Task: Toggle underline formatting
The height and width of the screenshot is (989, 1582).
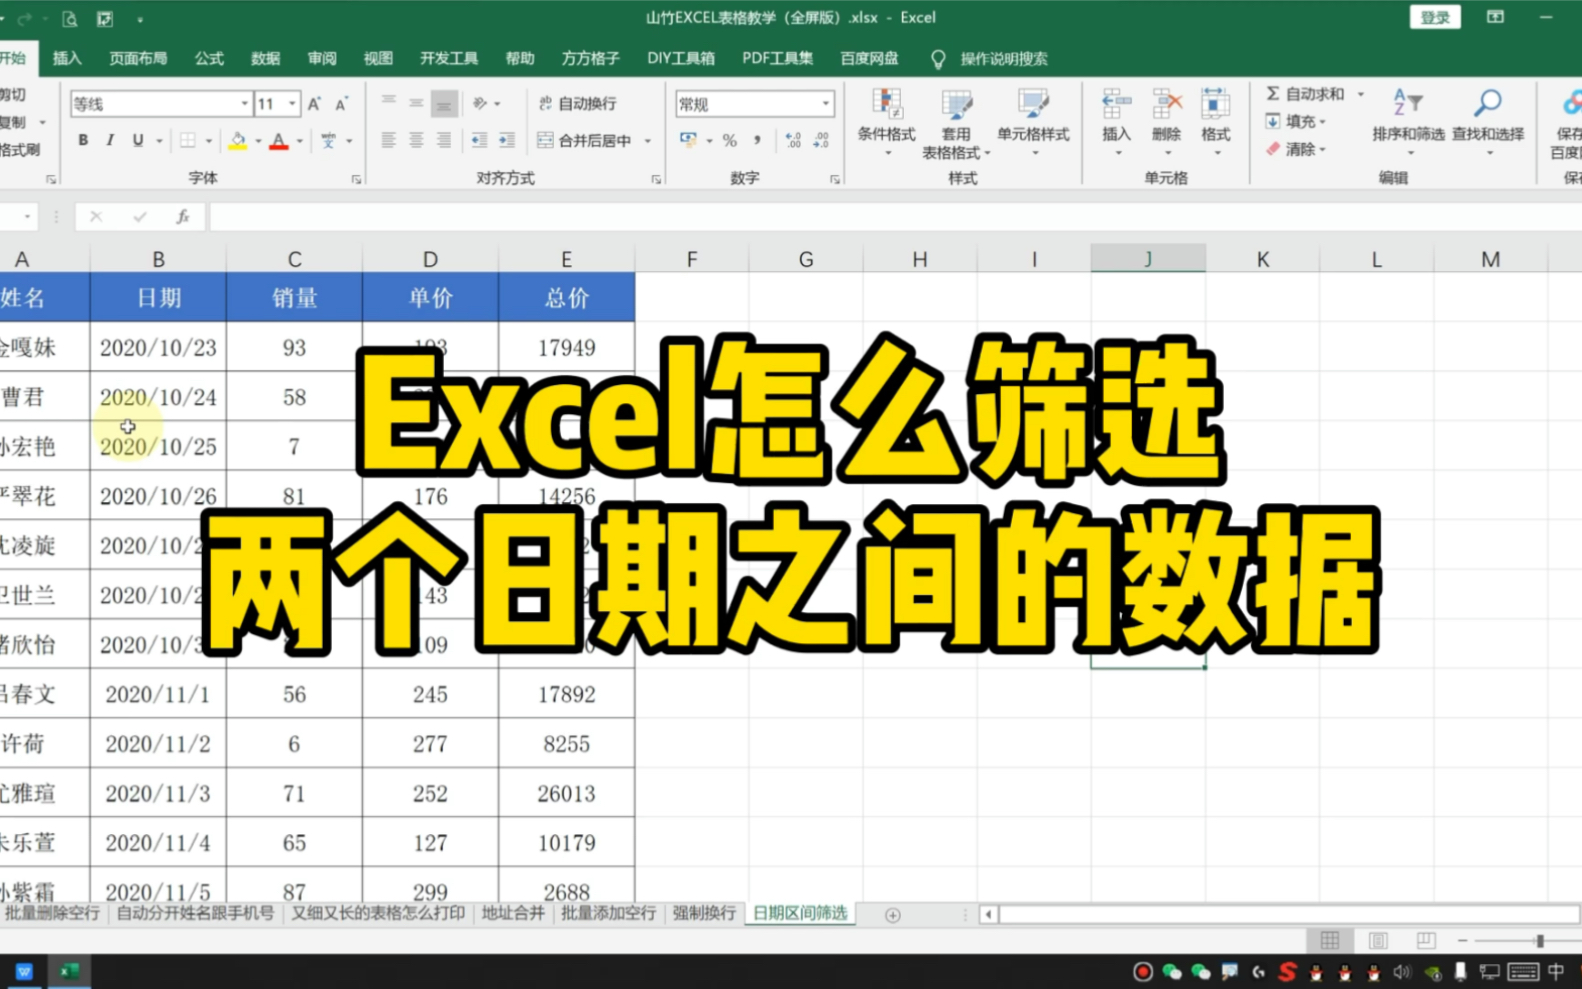Action: [x=138, y=140]
